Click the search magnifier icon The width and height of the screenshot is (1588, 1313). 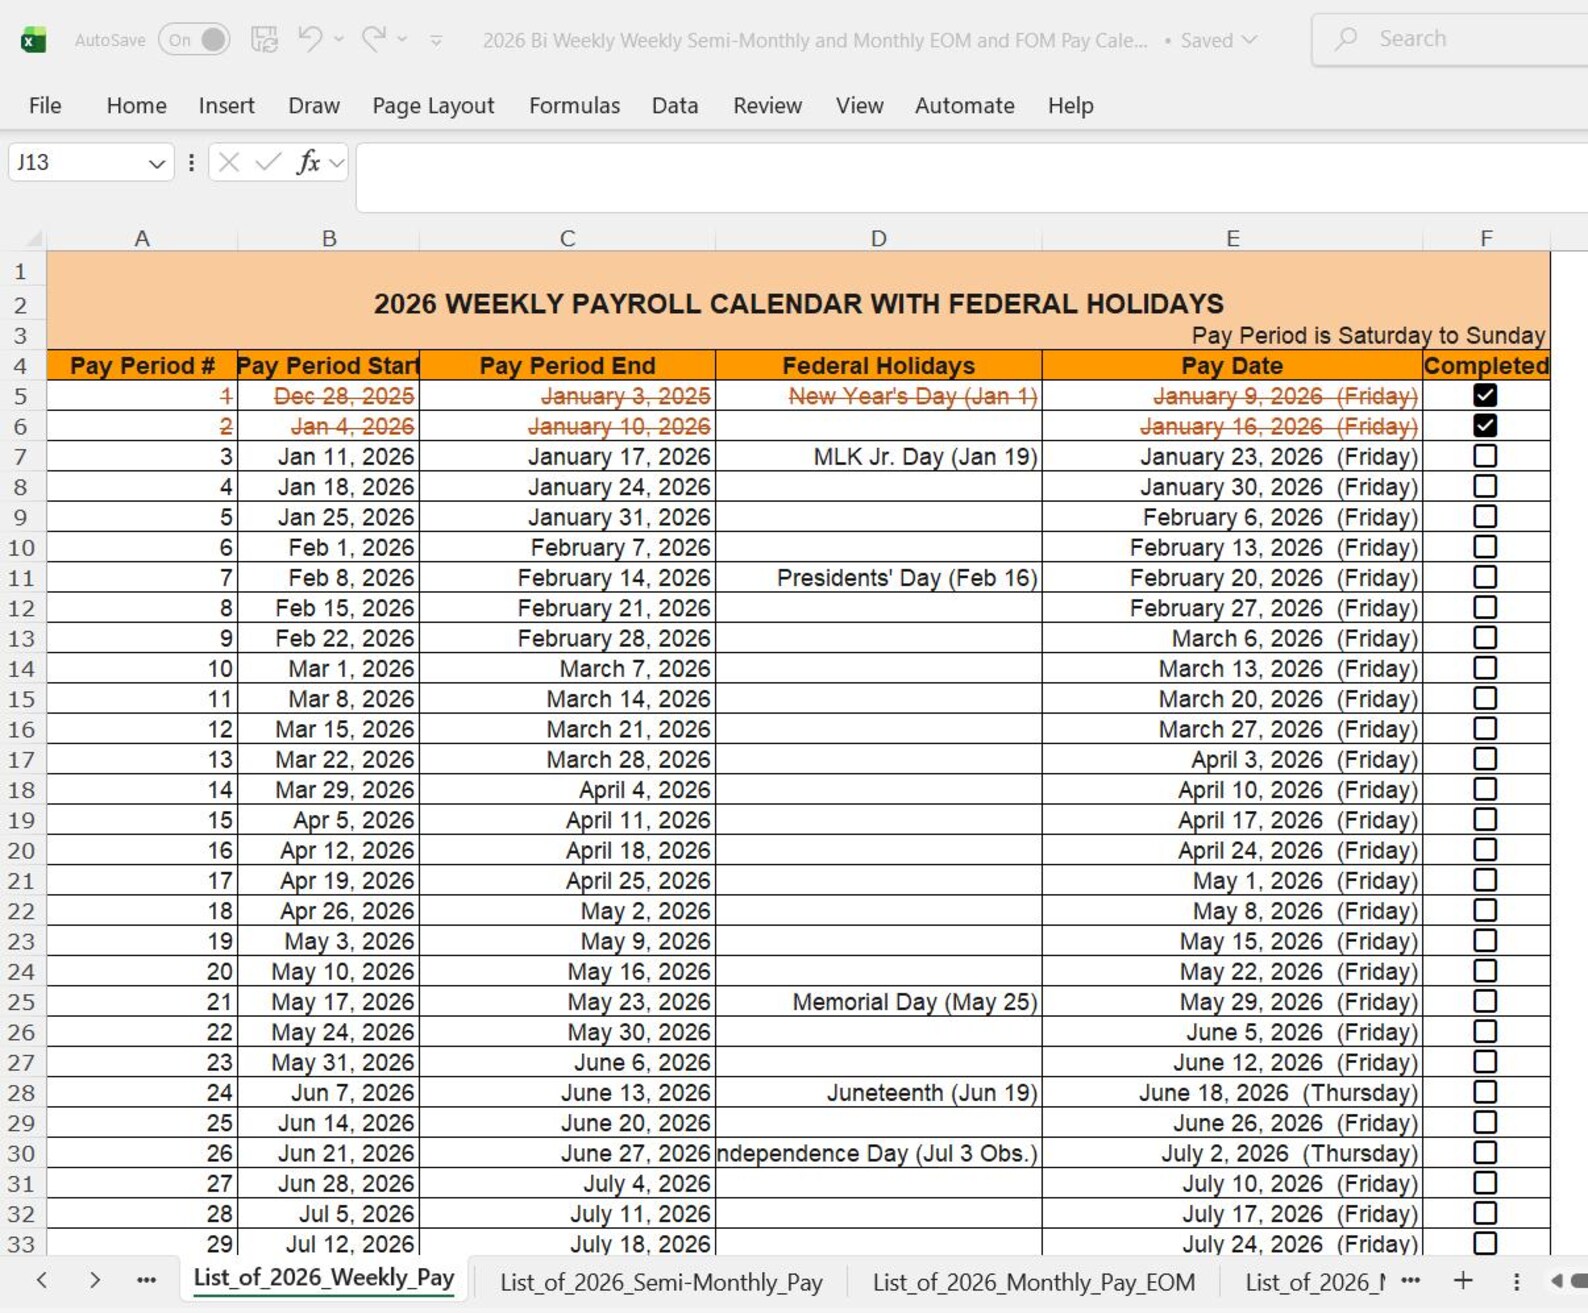click(x=1347, y=39)
